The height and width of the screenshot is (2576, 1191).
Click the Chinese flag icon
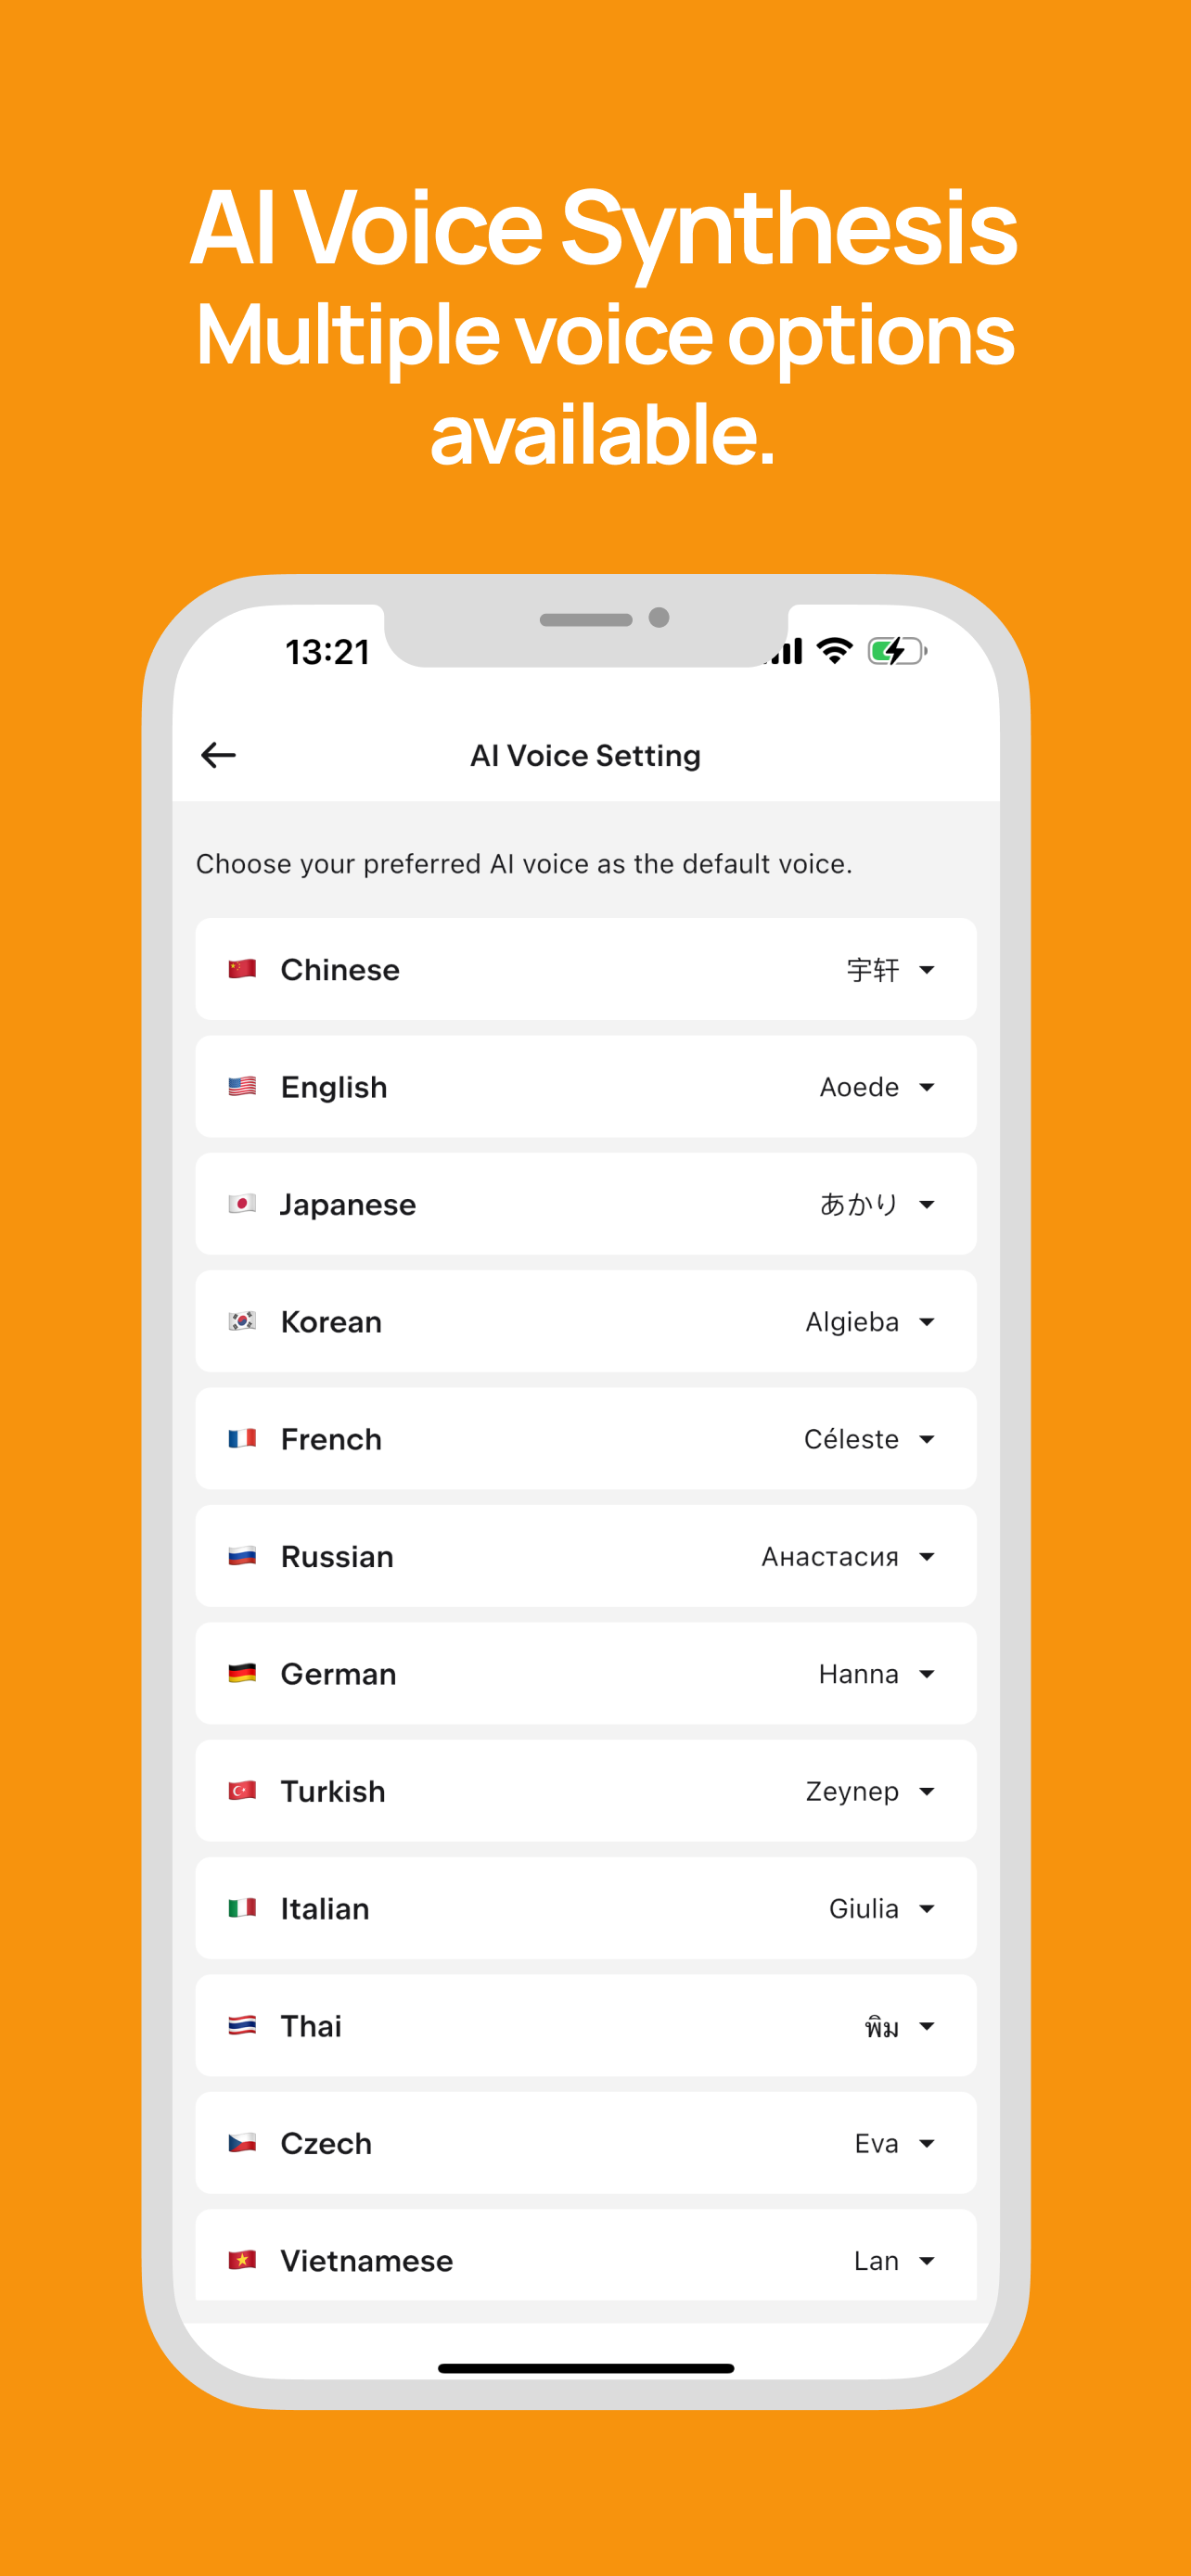(242, 969)
